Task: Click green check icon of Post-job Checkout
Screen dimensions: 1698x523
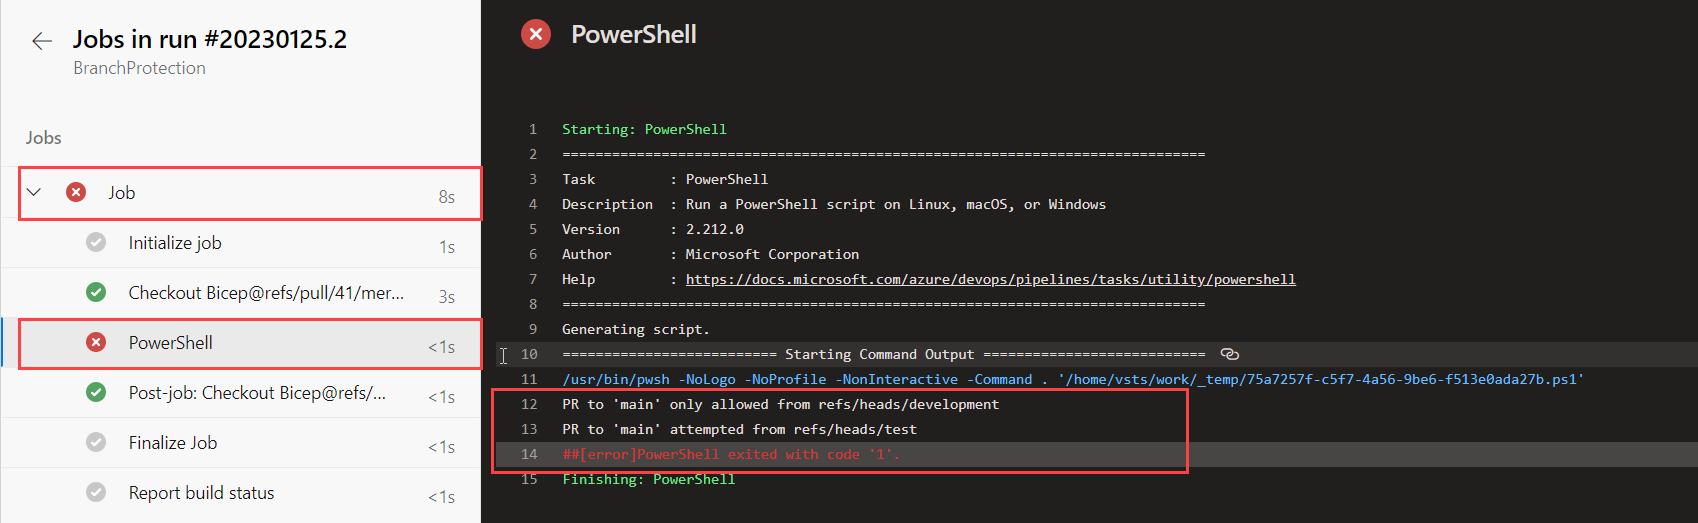Action: (96, 392)
